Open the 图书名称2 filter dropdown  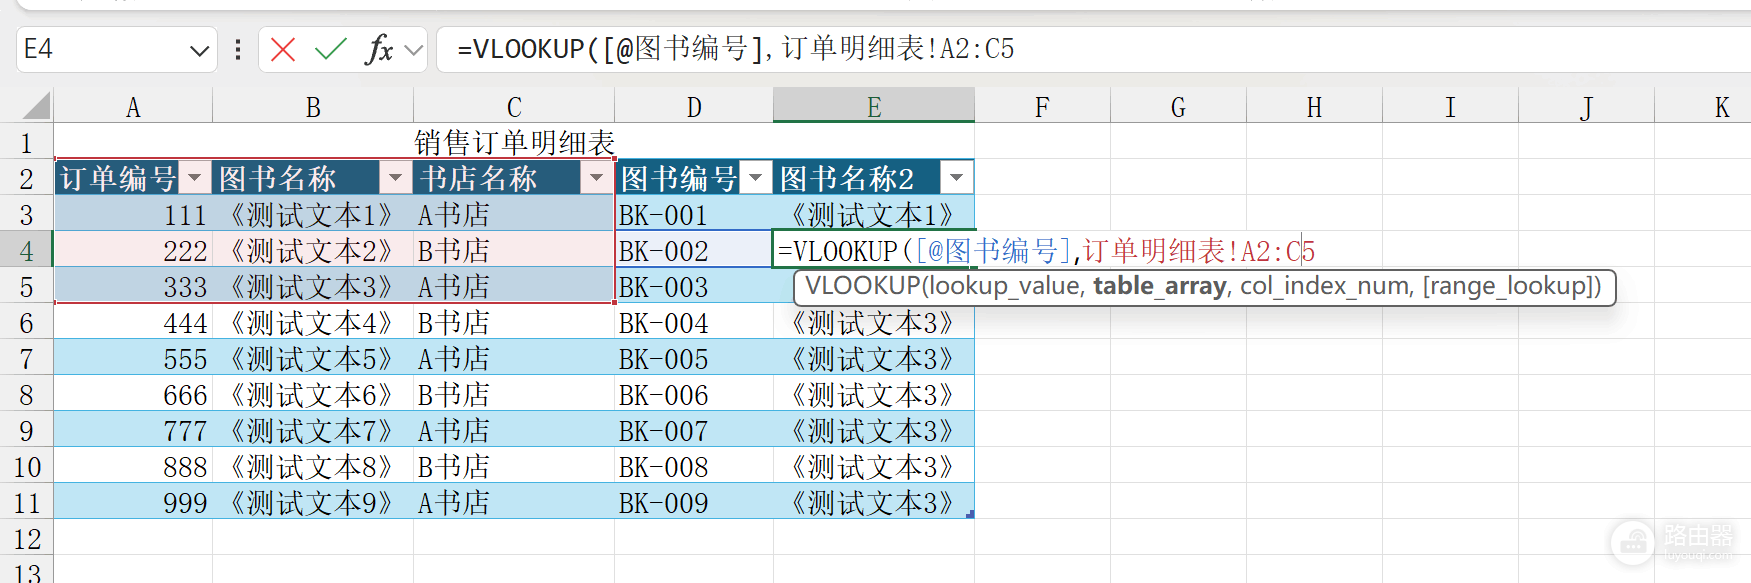tap(957, 178)
